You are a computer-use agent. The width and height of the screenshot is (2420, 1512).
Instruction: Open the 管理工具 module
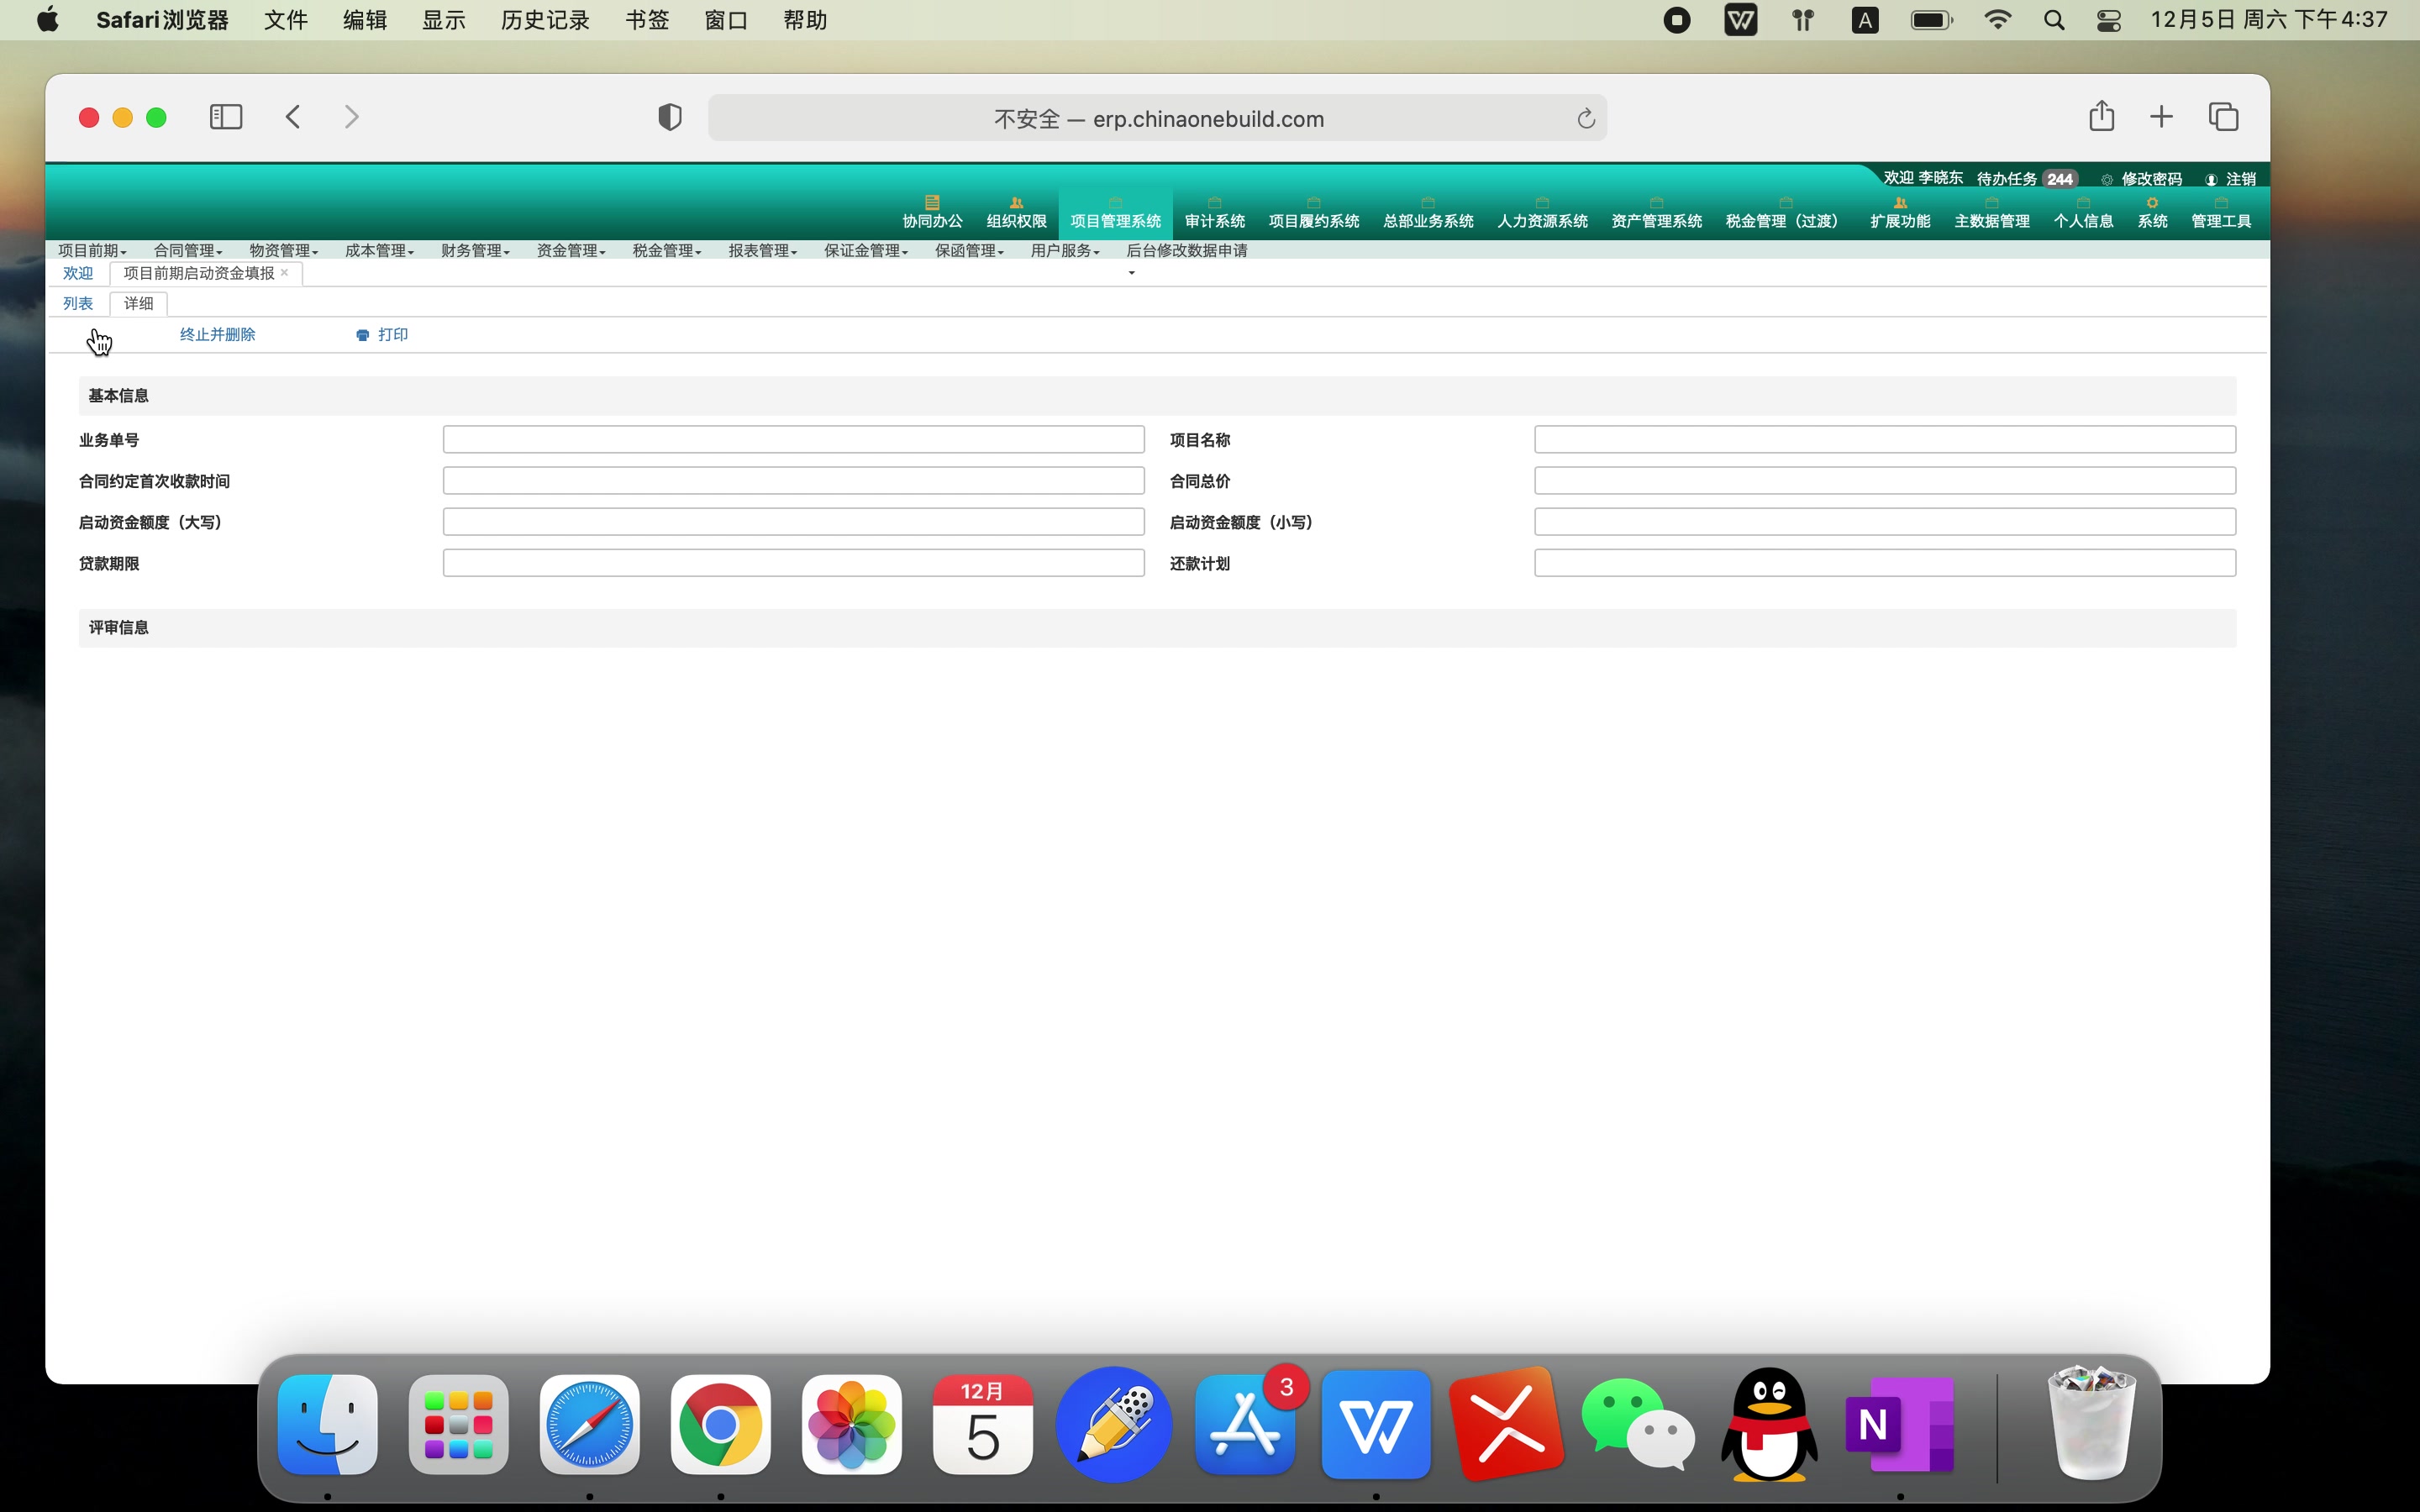[2221, 213]
